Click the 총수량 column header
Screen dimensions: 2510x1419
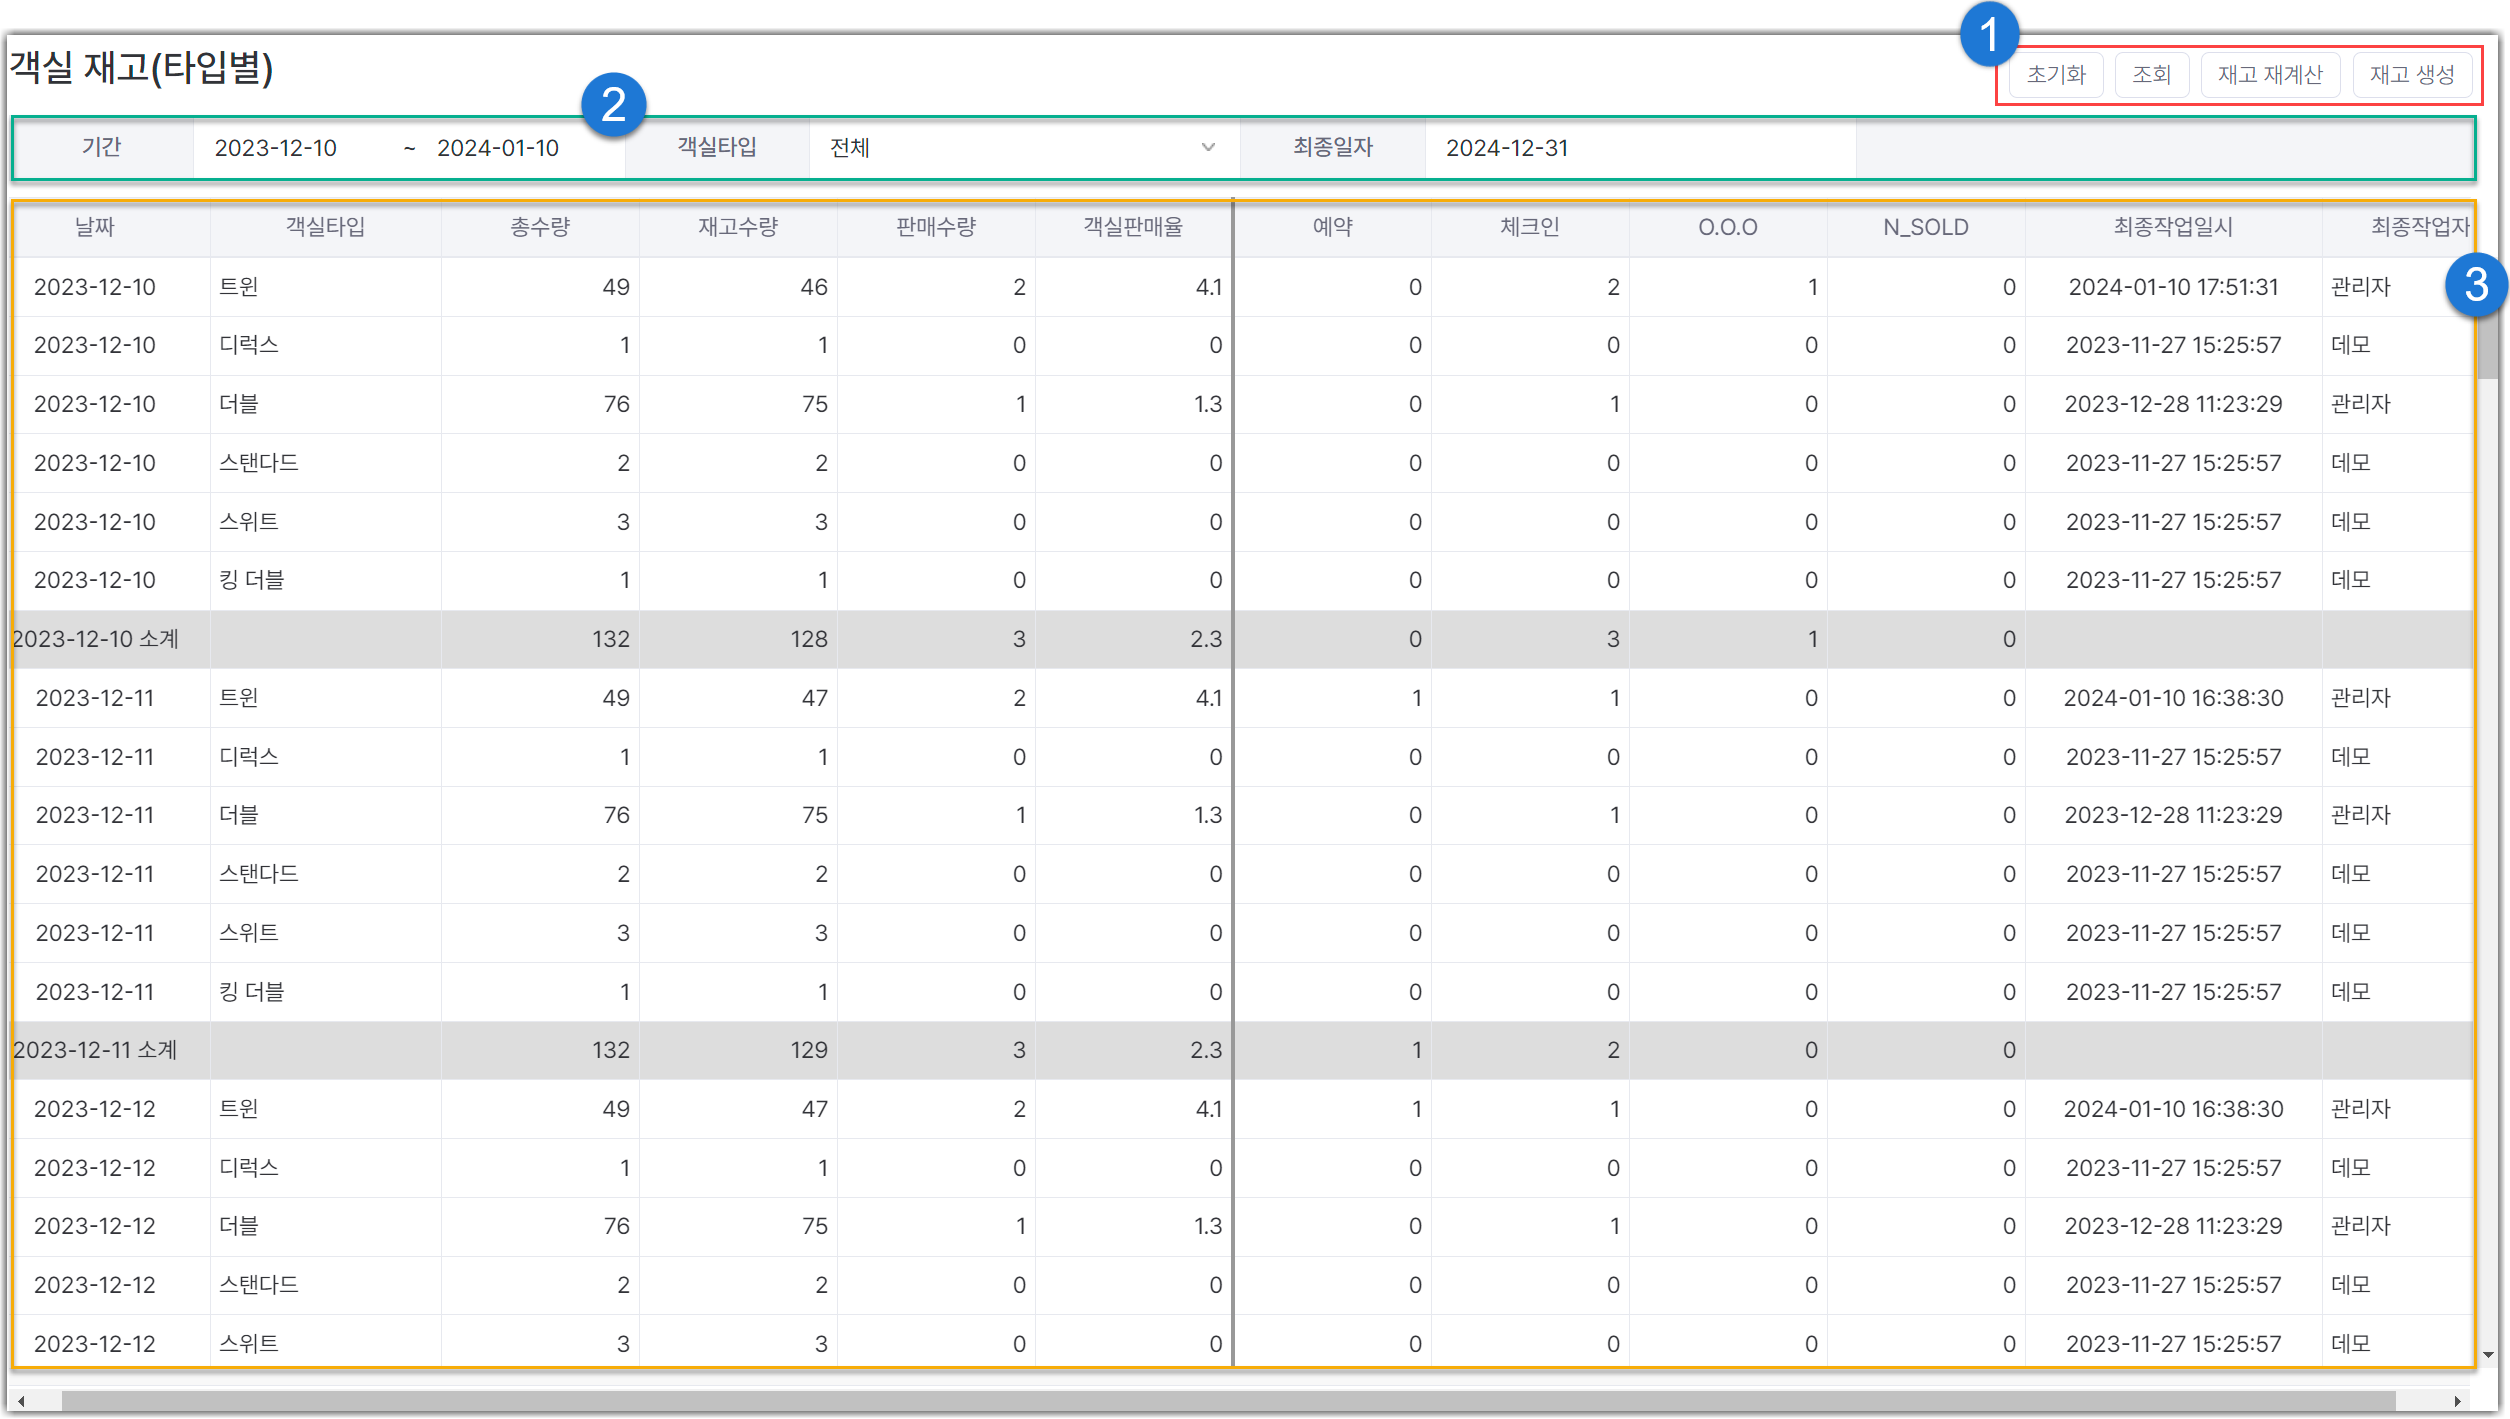pos(540,227)
